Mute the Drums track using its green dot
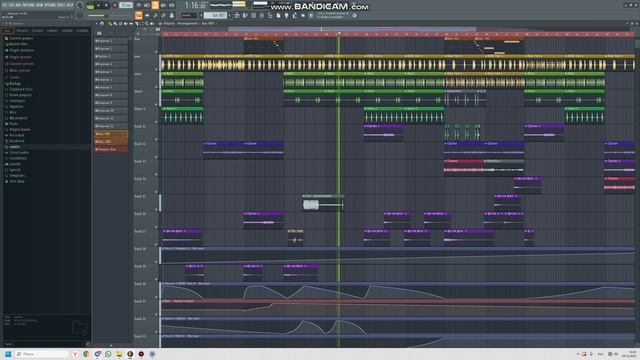The width and height of the screenshot is (640, 360). coord(156,104)
